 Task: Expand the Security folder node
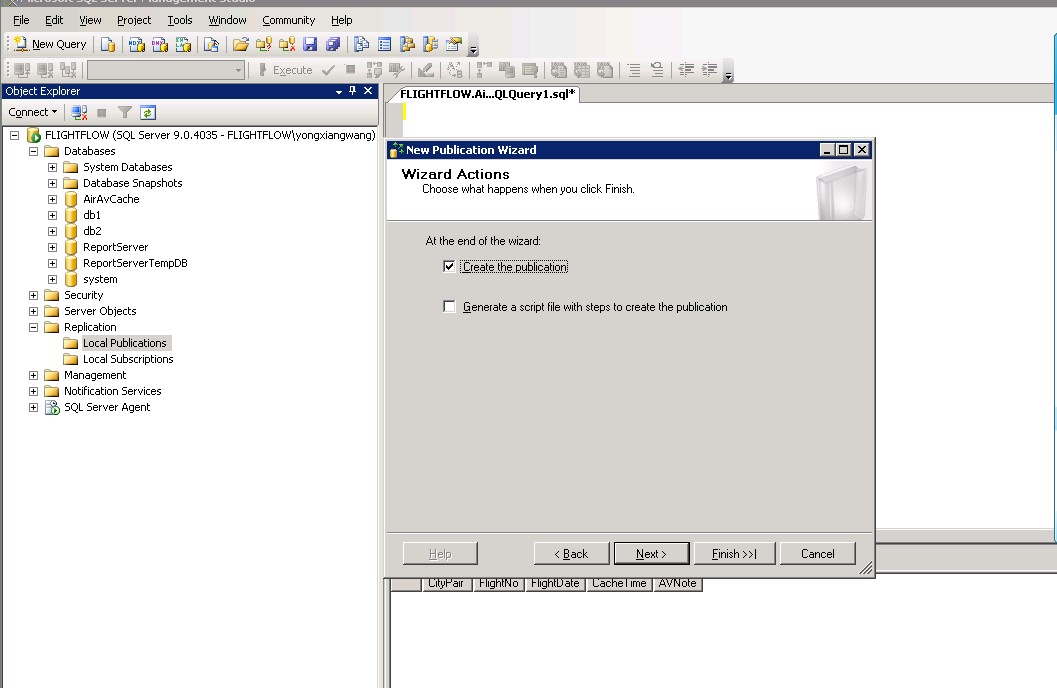pos(33,295)
